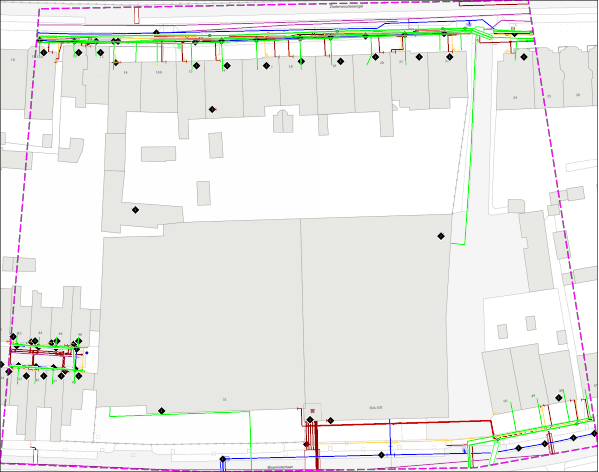Click the house number 26 label
Viewport: 599px width, 472px height.
[x=578, y=95]
